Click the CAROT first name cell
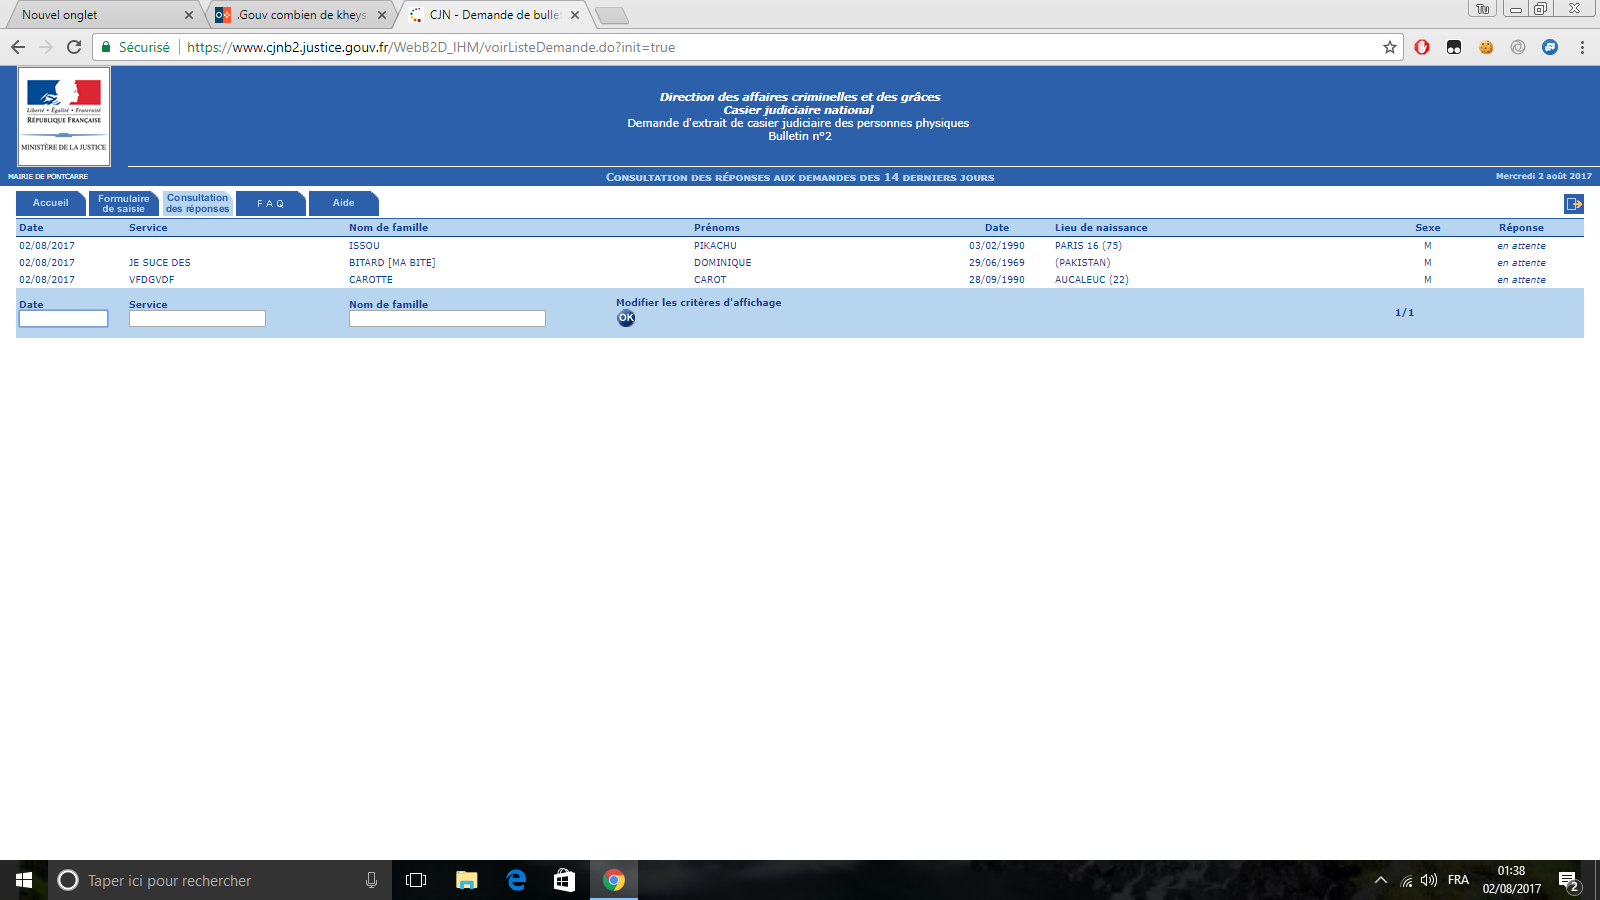 [x=710, y=280]
